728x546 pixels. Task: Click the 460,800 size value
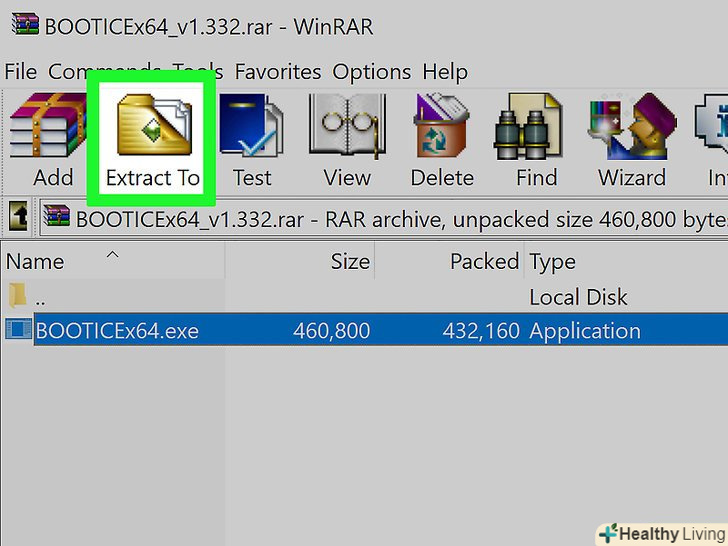pos(332,331)
